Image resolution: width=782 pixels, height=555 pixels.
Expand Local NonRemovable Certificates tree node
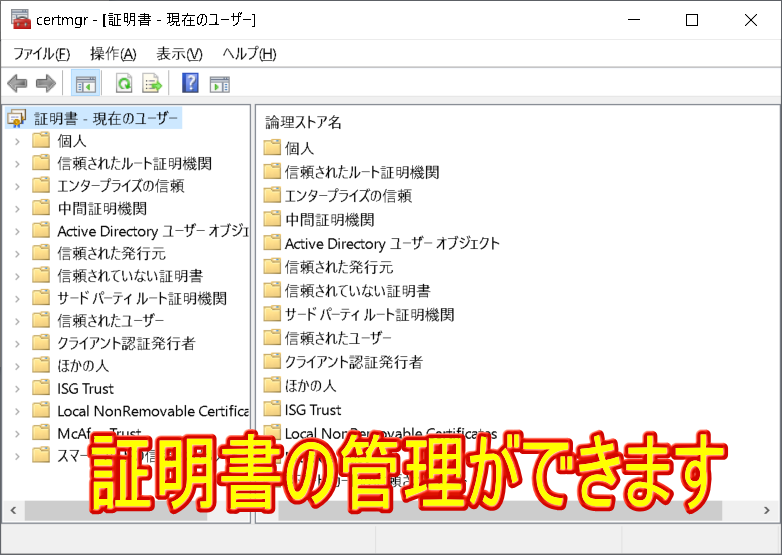(x=17, y=411)
